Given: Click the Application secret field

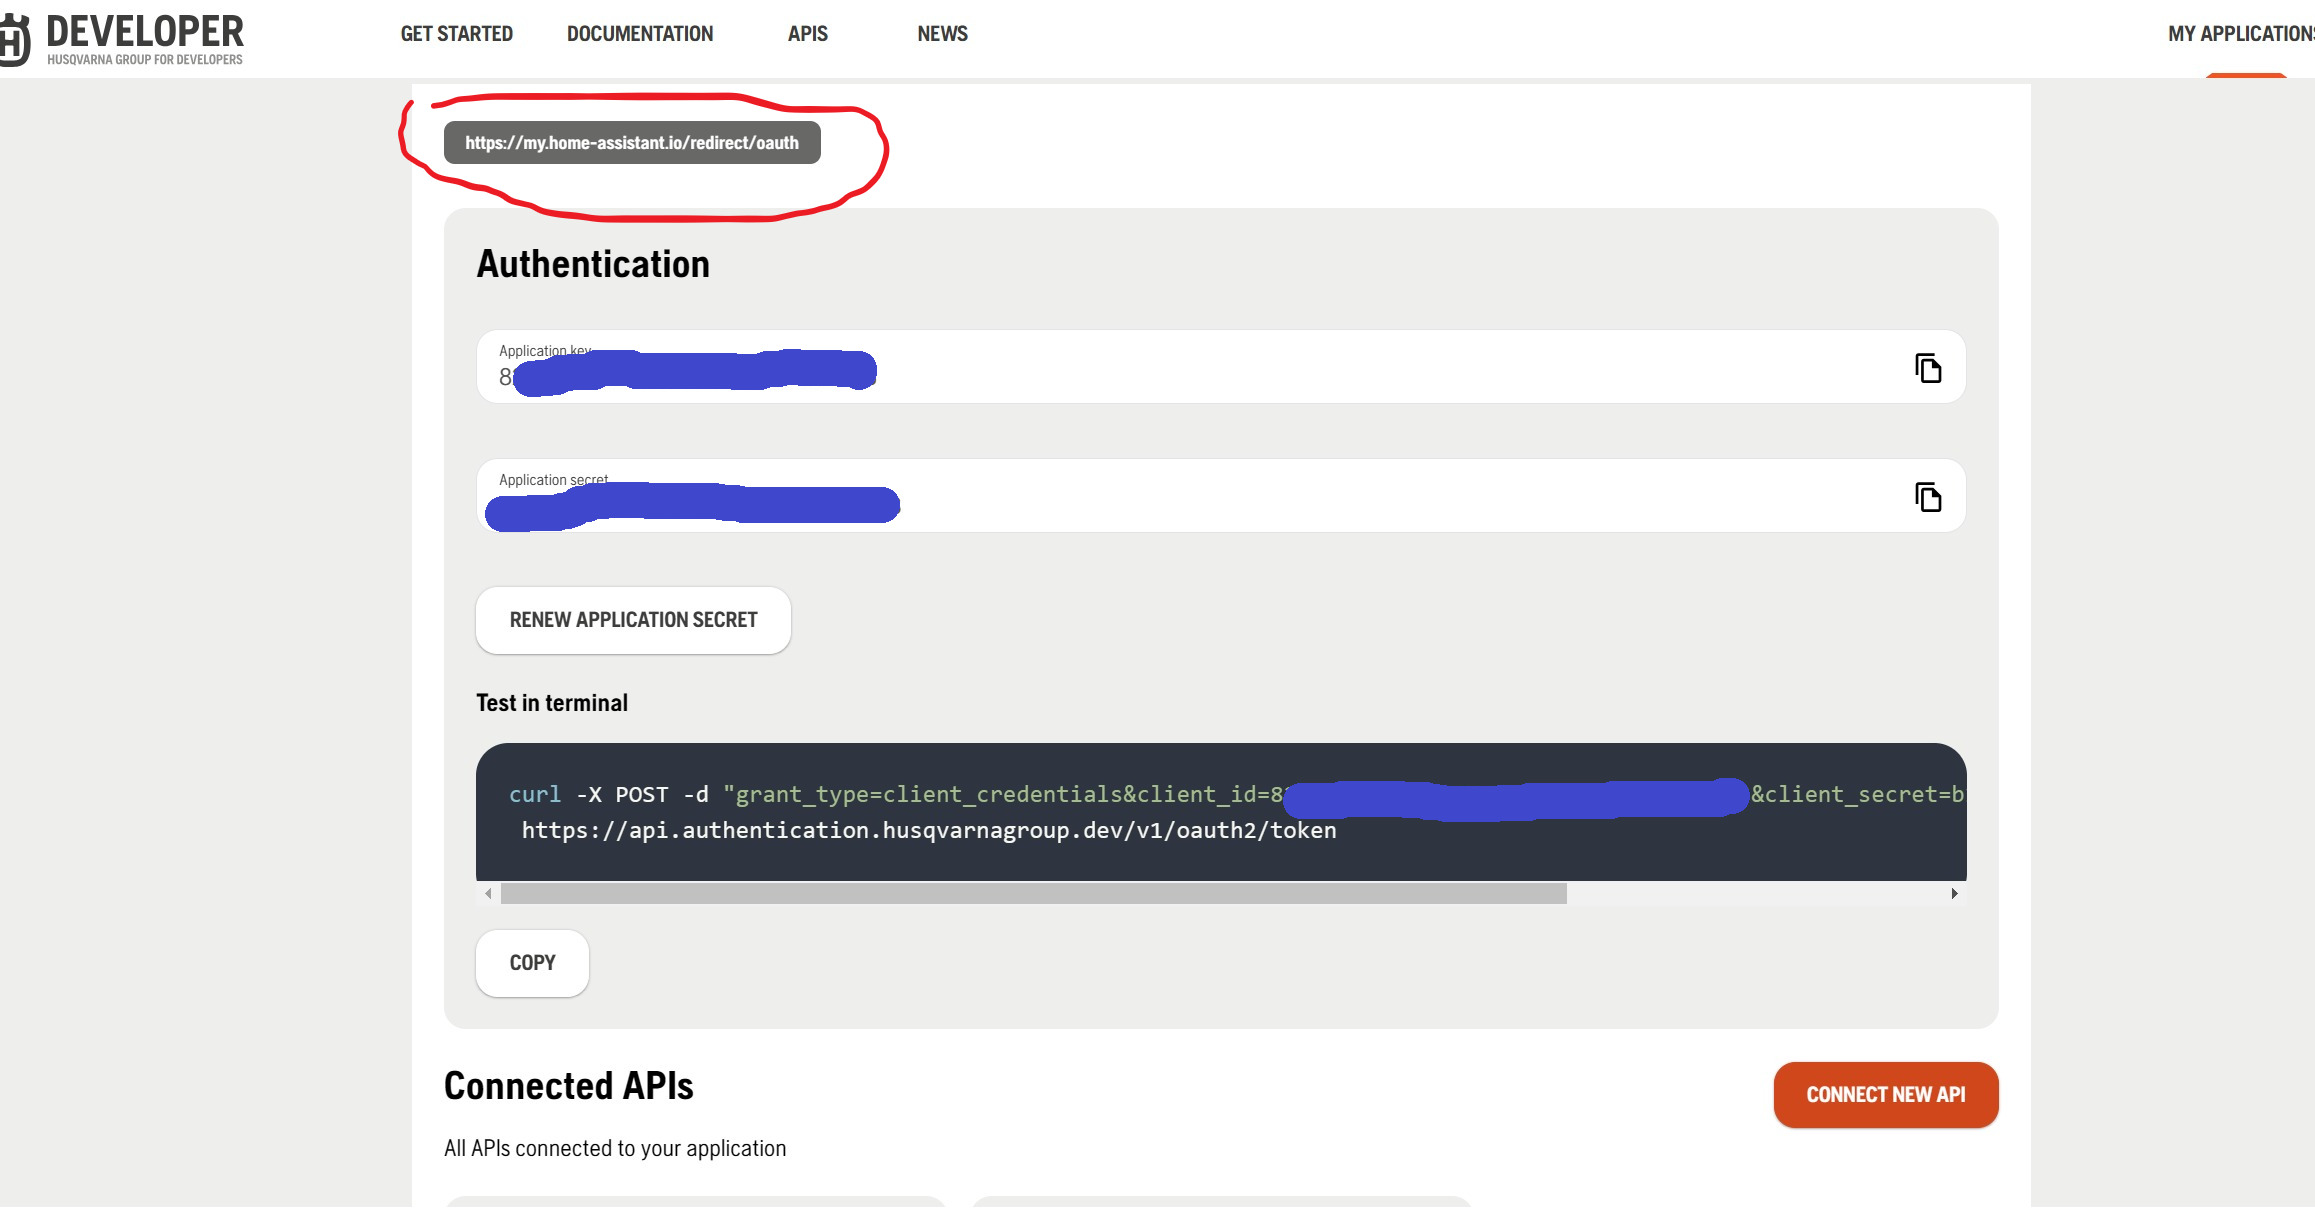Looking at the screenshot, I should pyautogui.click(x=1221, y=496).
